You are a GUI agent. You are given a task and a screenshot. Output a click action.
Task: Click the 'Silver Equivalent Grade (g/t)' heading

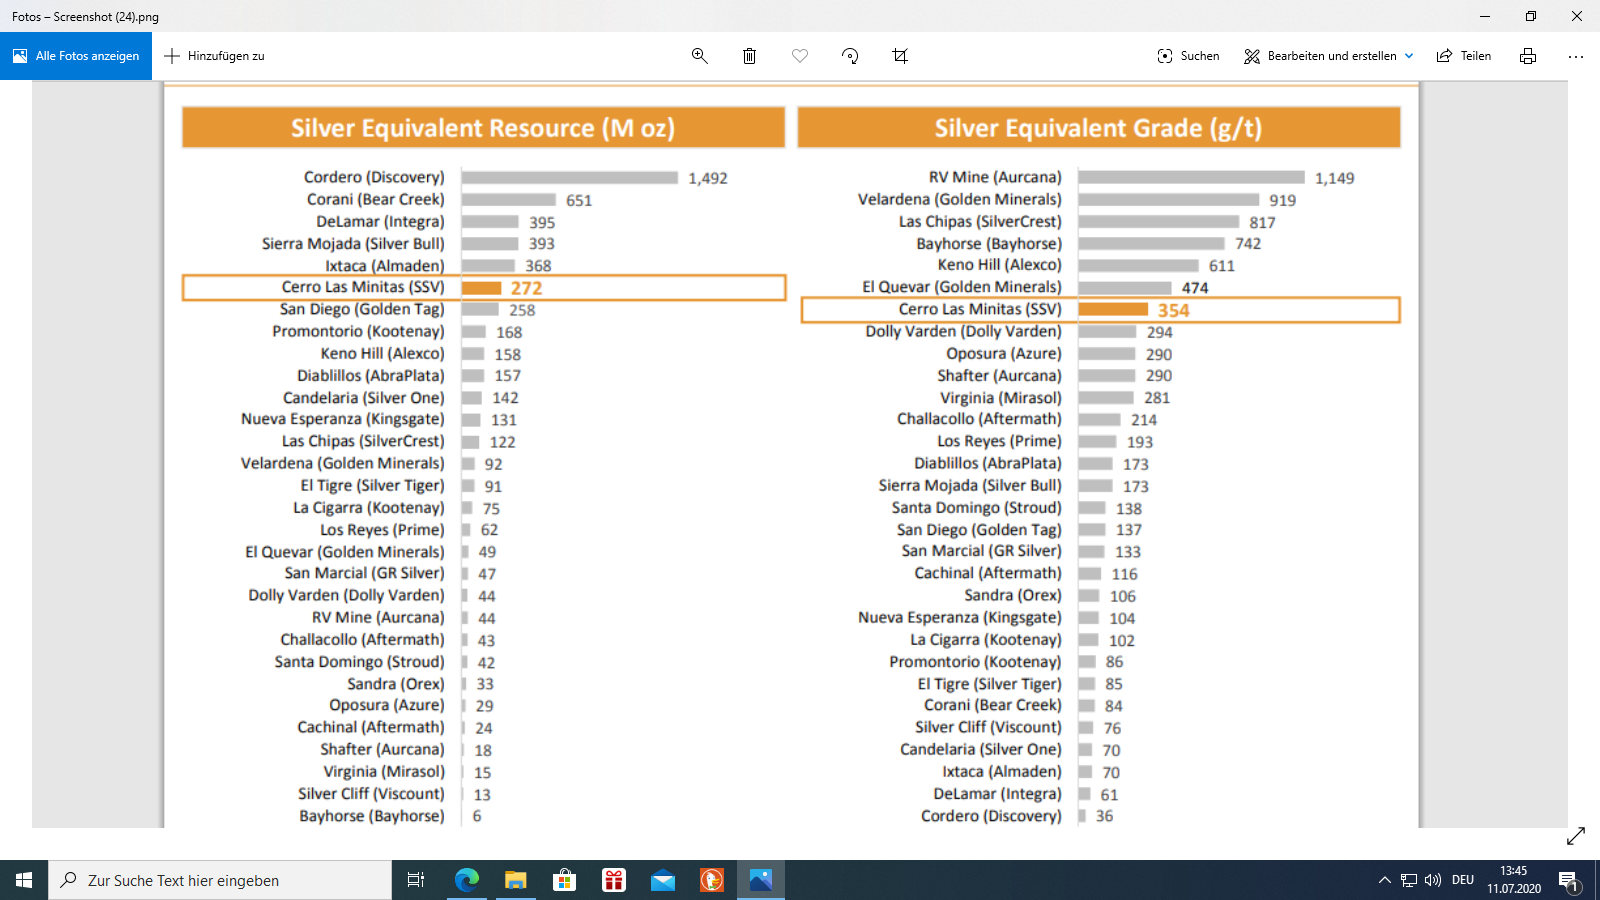(1098, 128)
